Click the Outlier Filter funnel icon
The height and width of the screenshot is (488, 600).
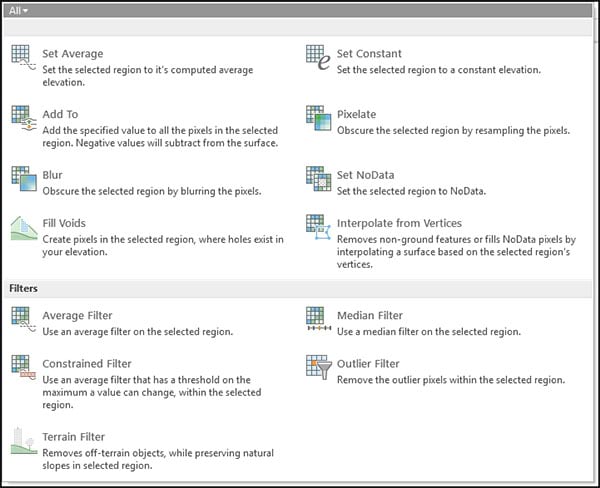tap(317, 368)
